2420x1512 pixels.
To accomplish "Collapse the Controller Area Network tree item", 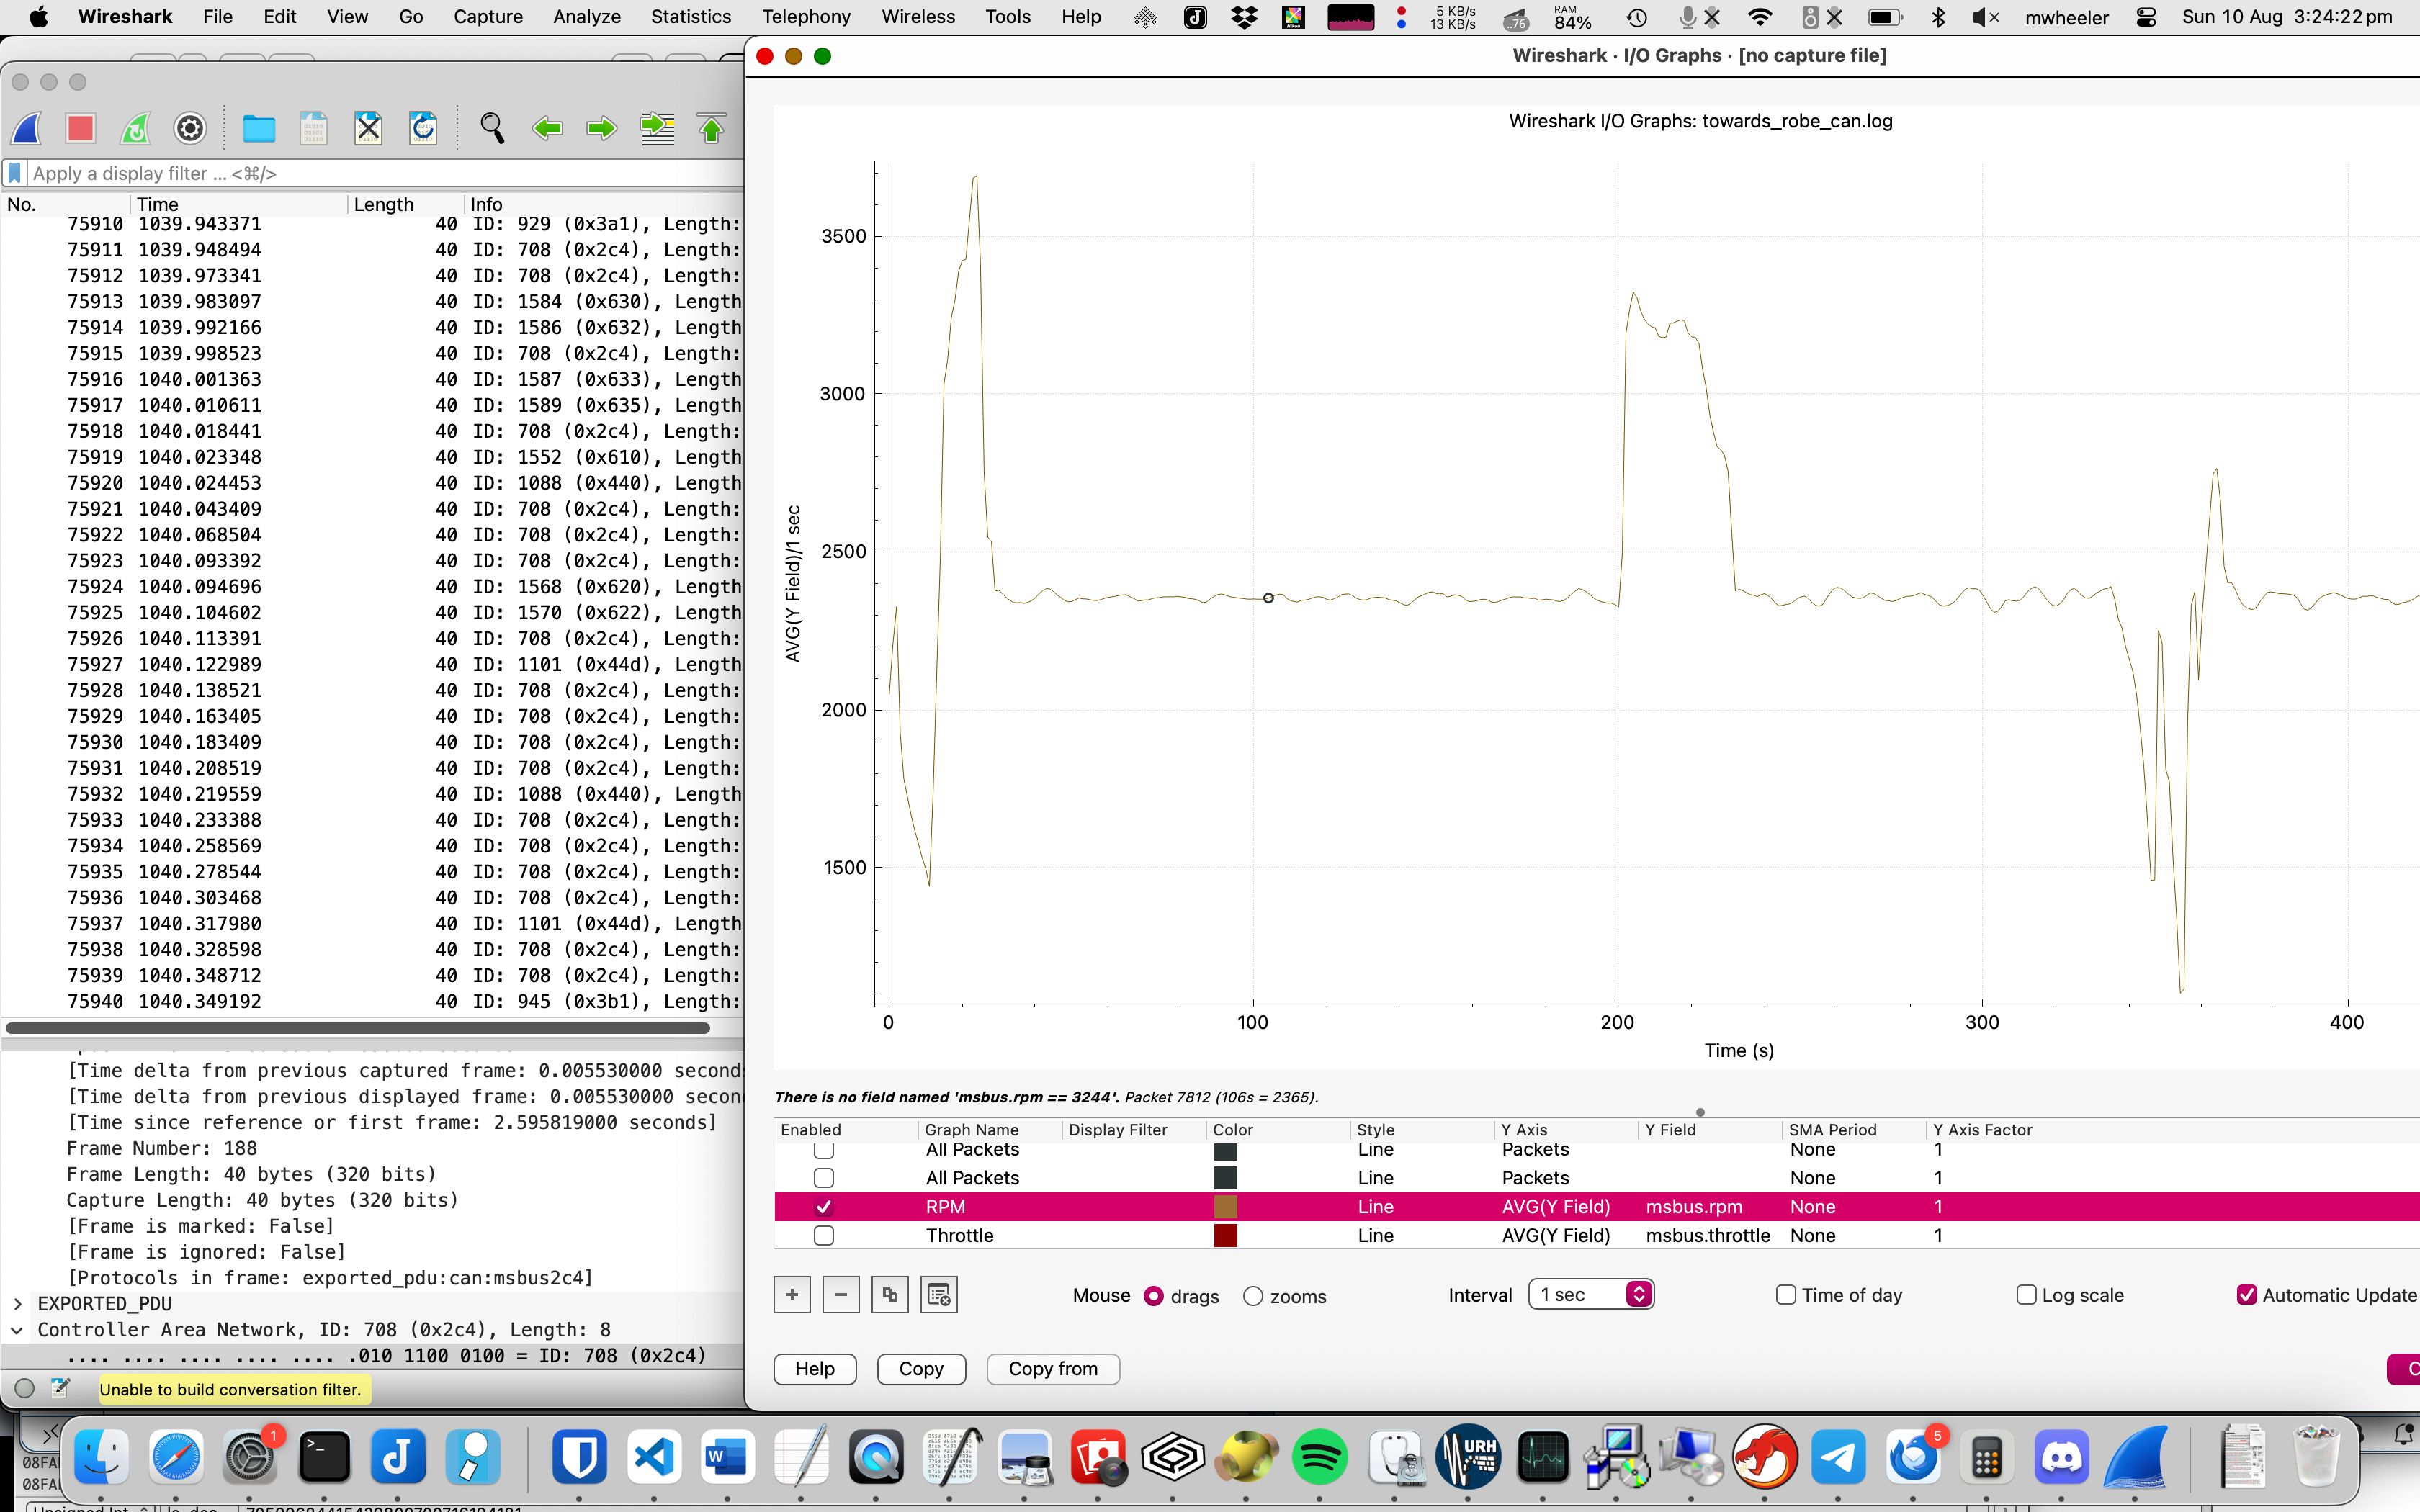I will pyautogui.click(x=17, y=1329).
